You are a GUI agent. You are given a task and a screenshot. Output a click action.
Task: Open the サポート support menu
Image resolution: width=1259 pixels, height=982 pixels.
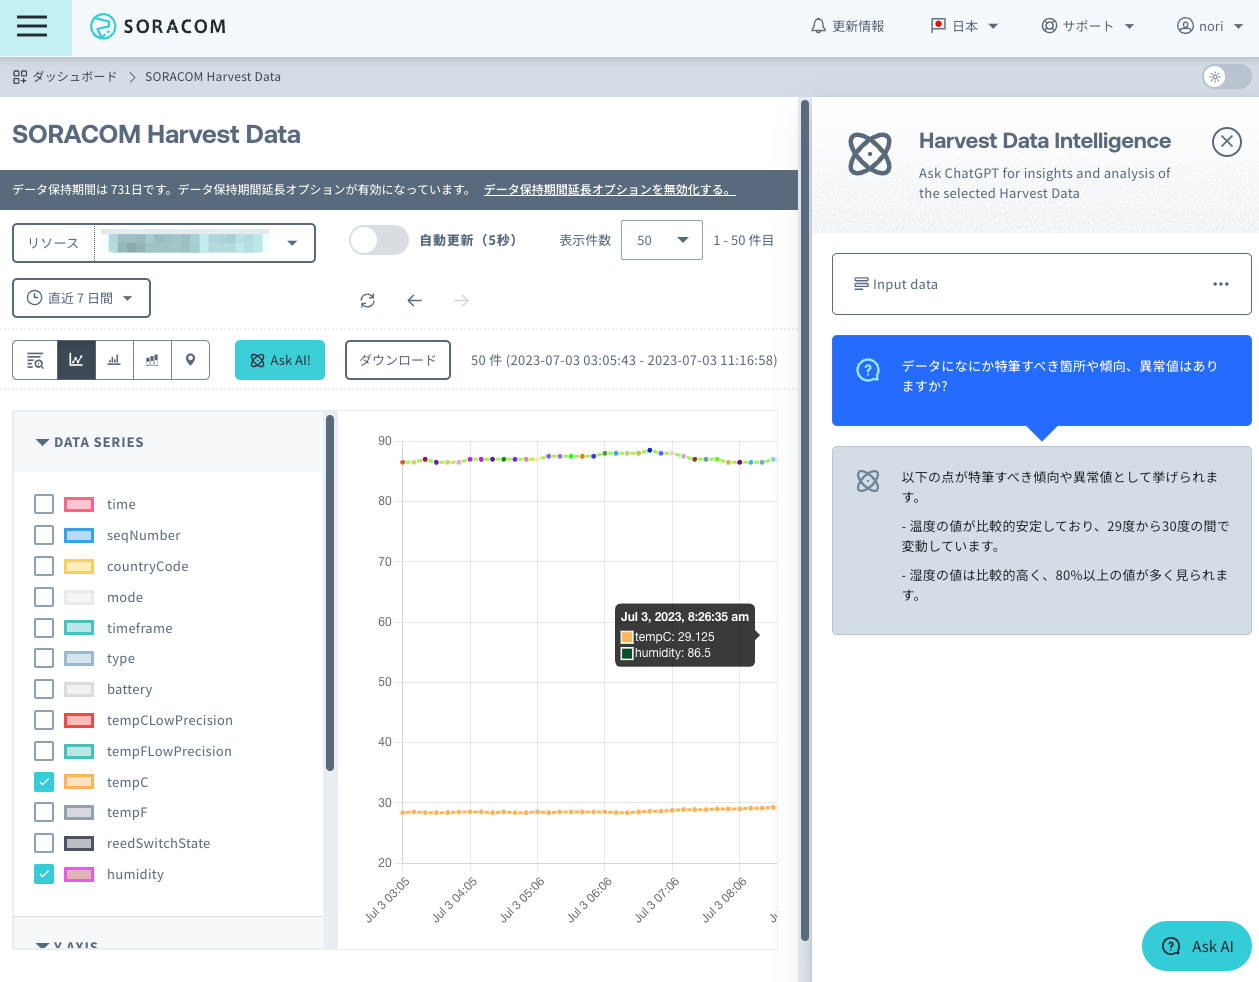pyautogui.click(x=1087, y=26)
